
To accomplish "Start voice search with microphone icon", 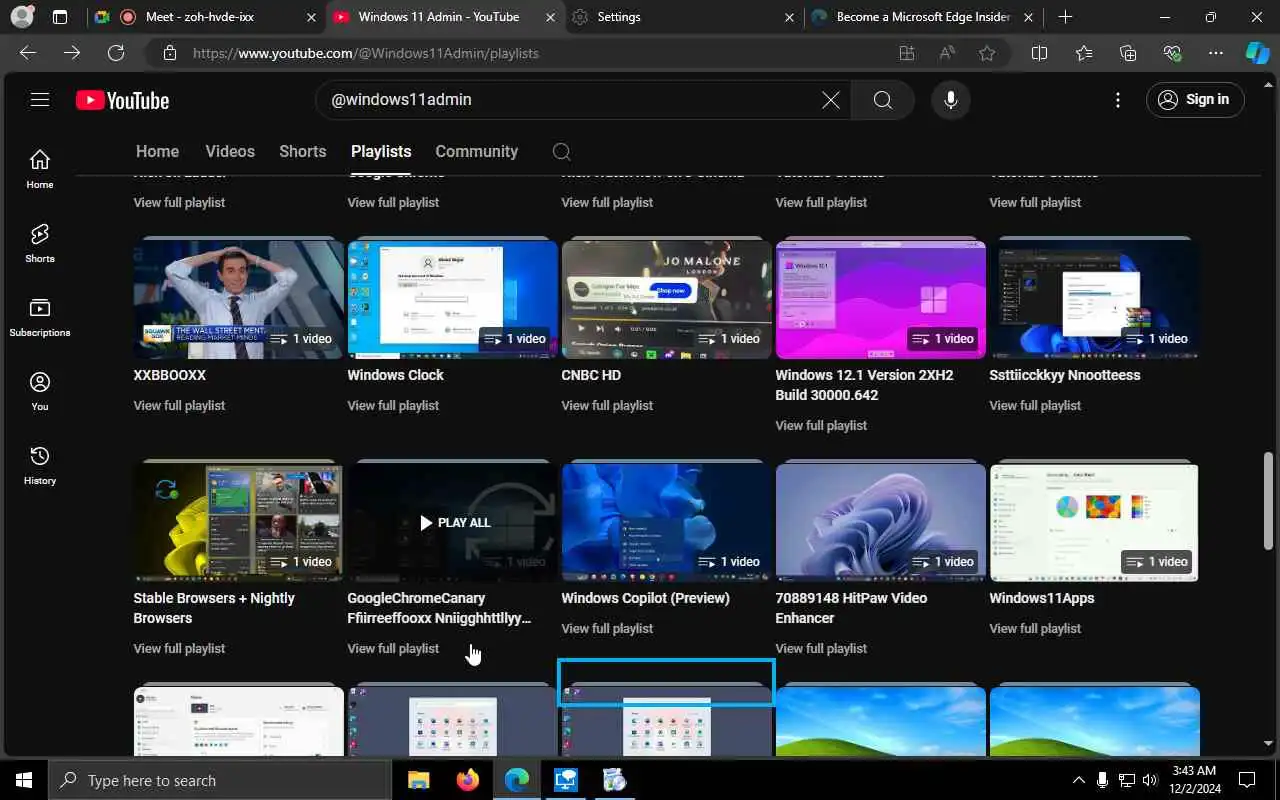I will 950,100.
